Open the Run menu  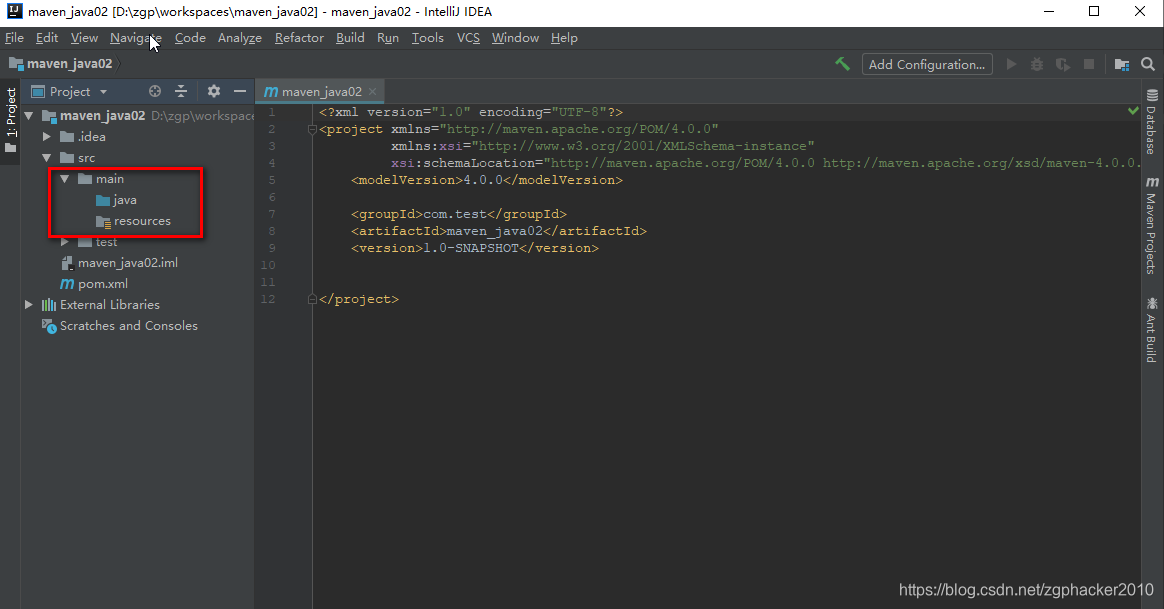pos(388,38)
